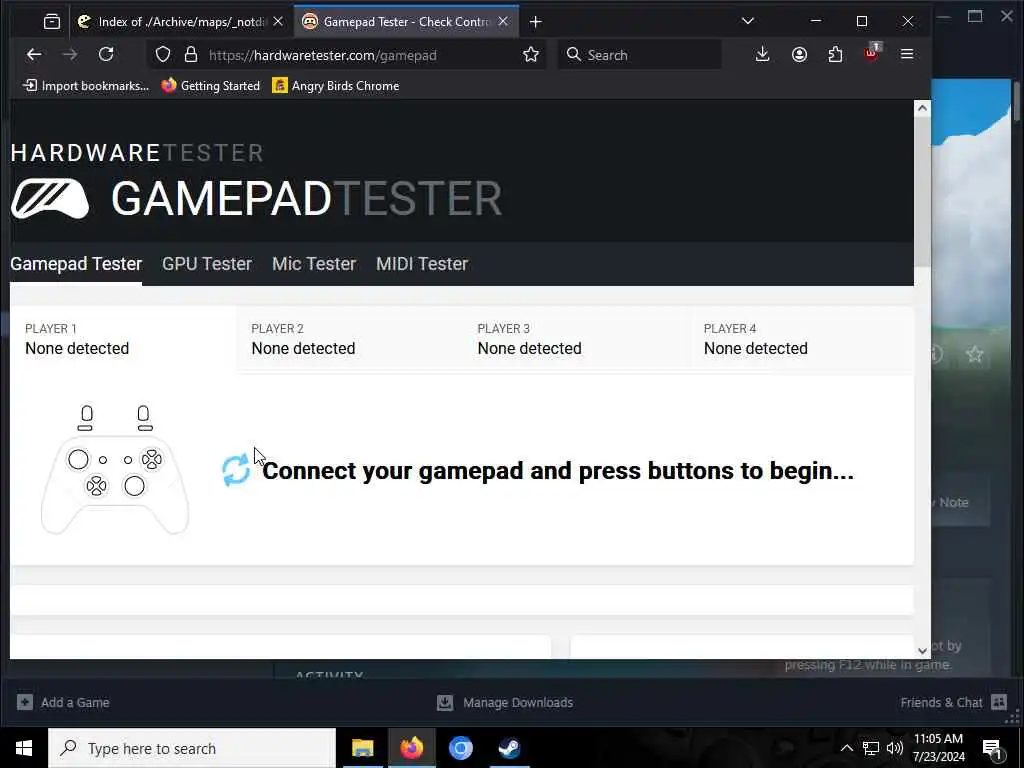Image resolution: width=1024 pixels, height=768 pixels.
Task: Open Friends & Chat in Steam
Action: 953,702
